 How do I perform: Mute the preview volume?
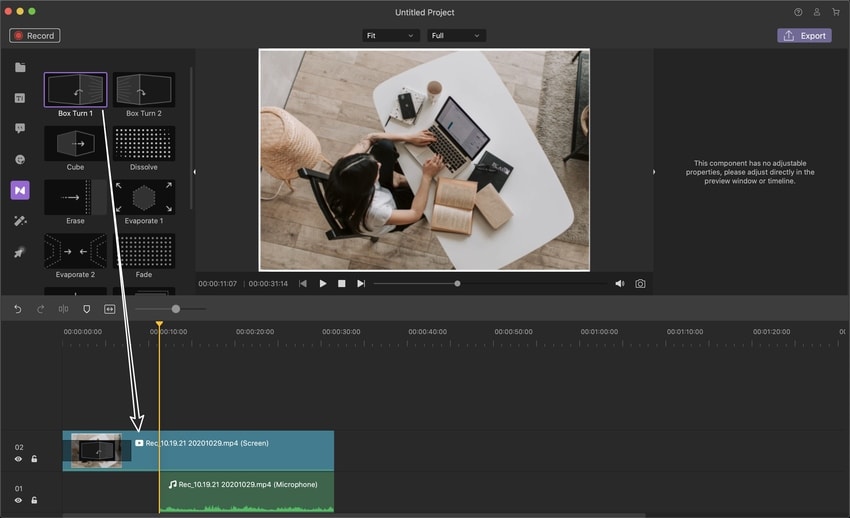point(620,283)
